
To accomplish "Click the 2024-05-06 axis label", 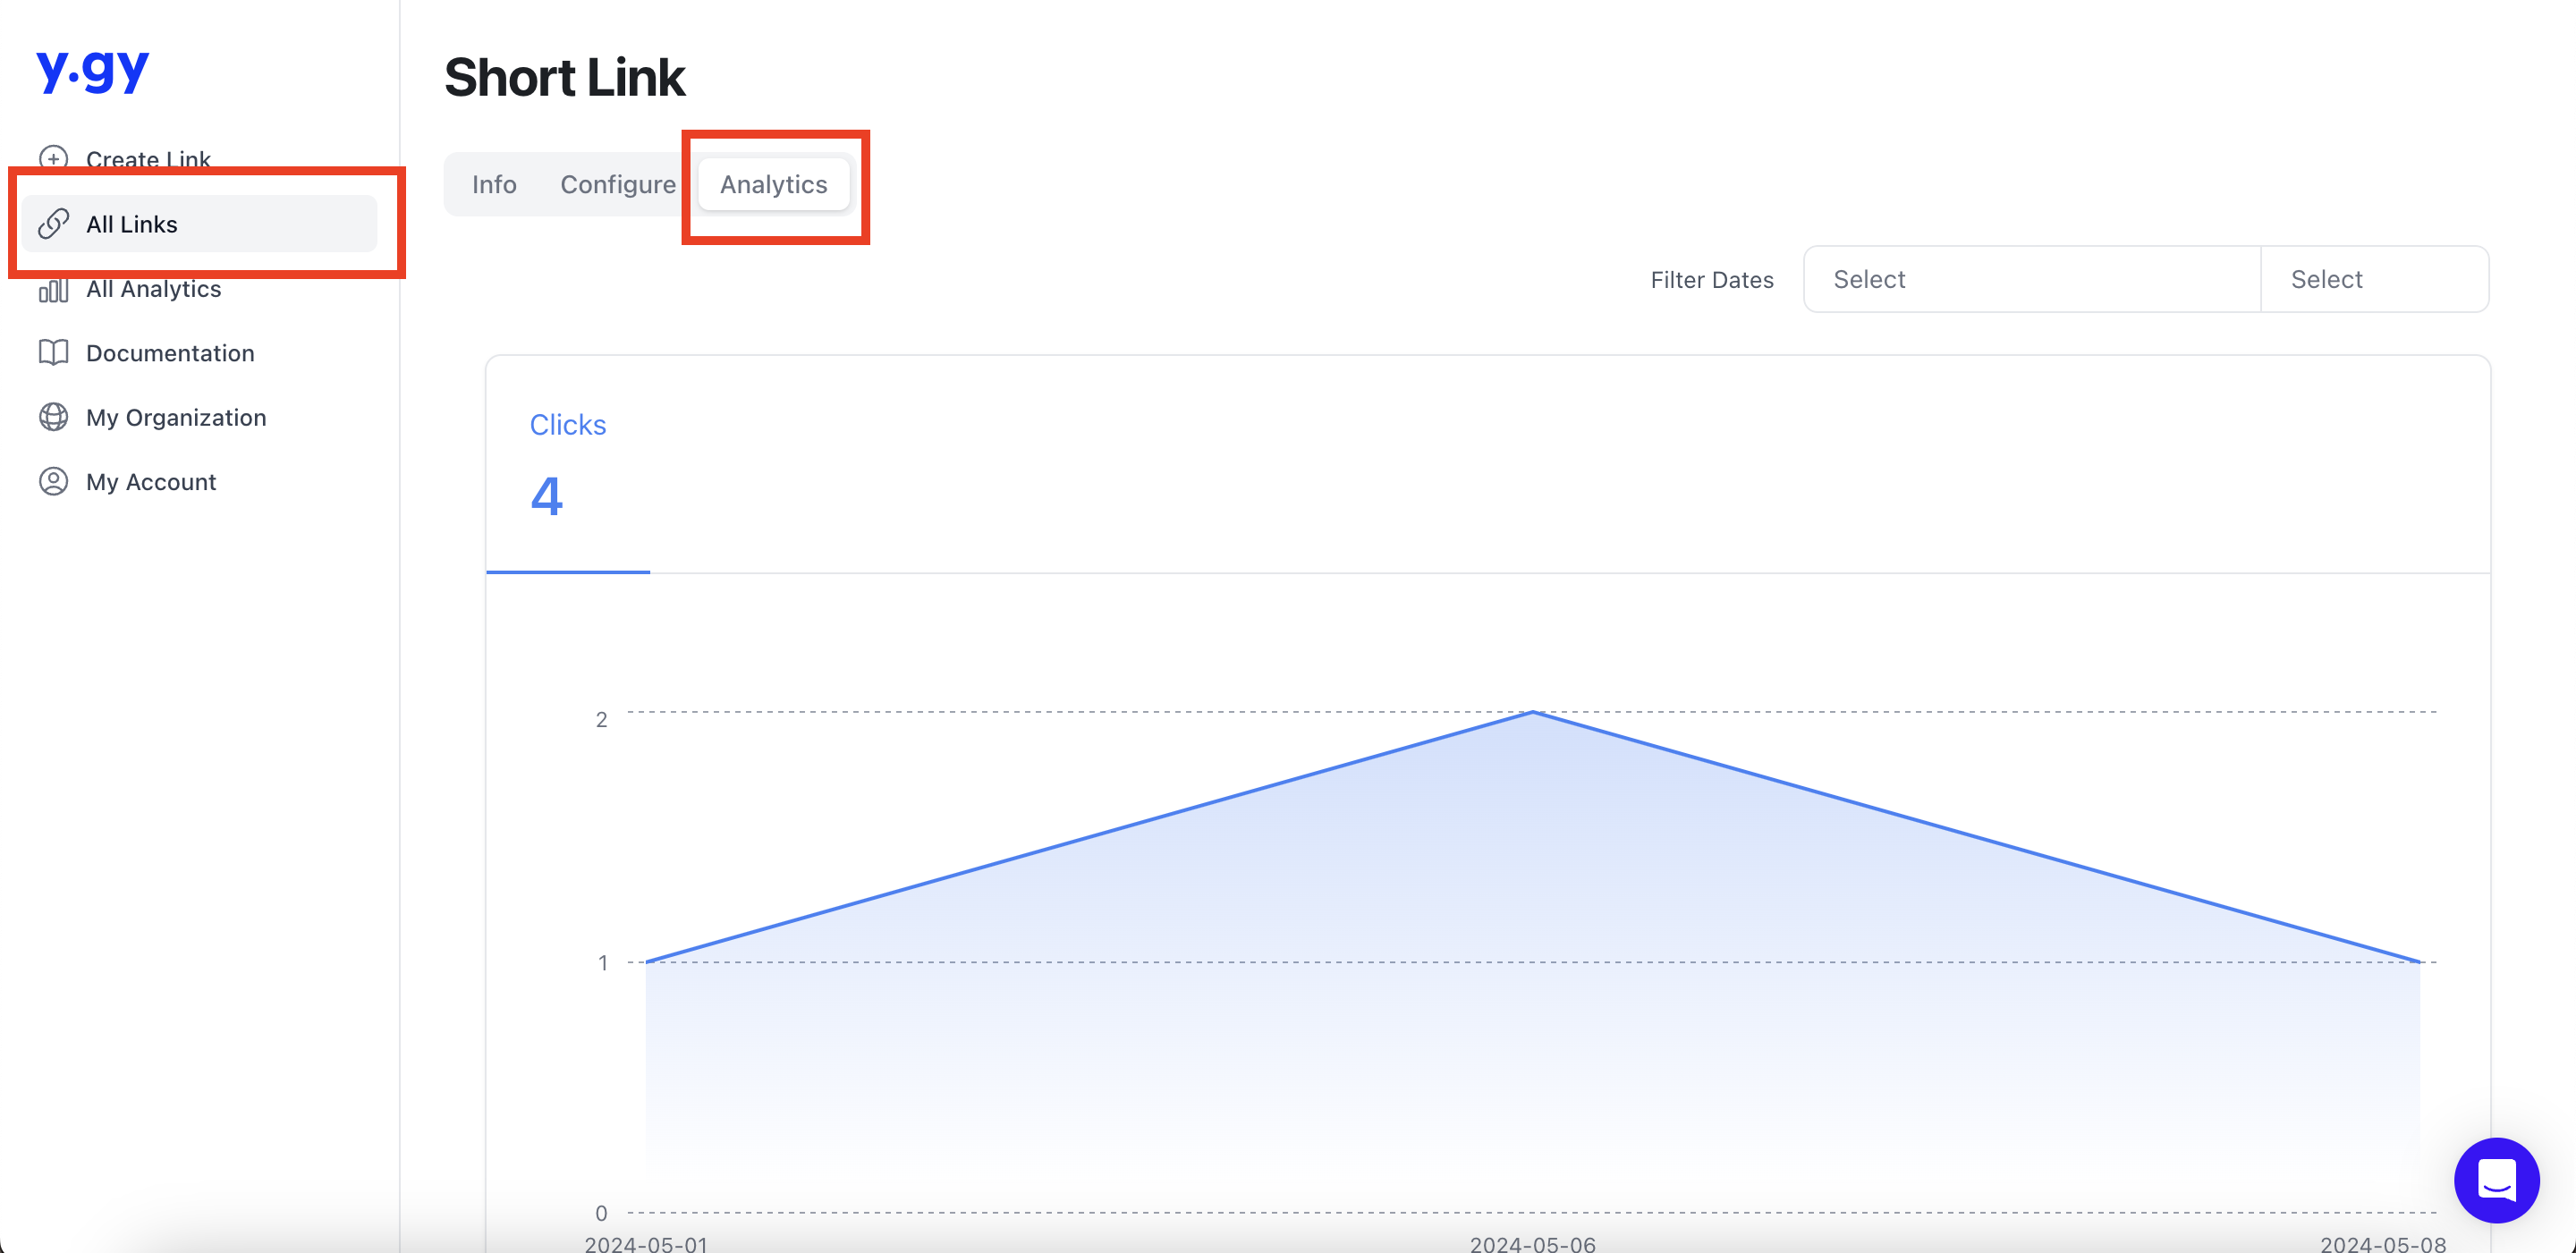I will [x=1532, y=1243].
